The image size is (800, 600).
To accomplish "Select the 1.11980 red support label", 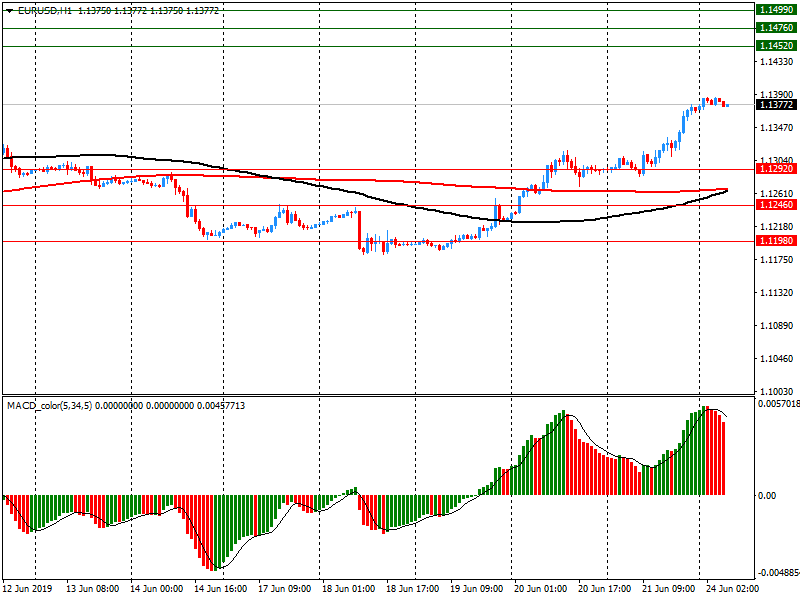I will (777, 241).
